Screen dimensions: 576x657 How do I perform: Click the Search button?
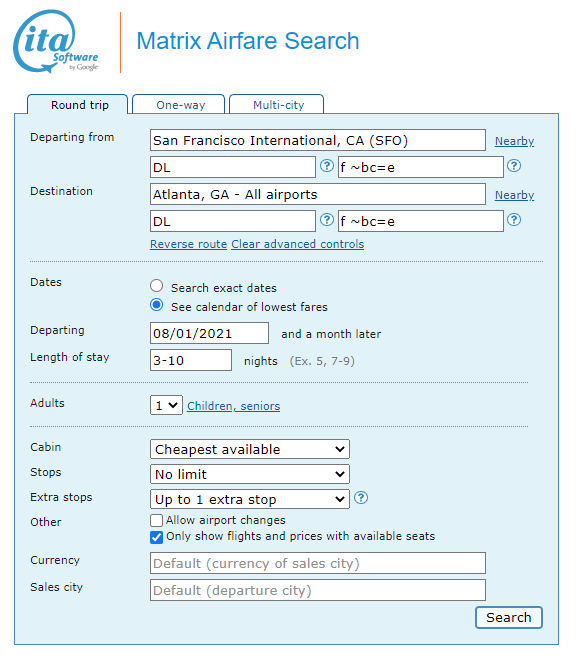(509, 617)
